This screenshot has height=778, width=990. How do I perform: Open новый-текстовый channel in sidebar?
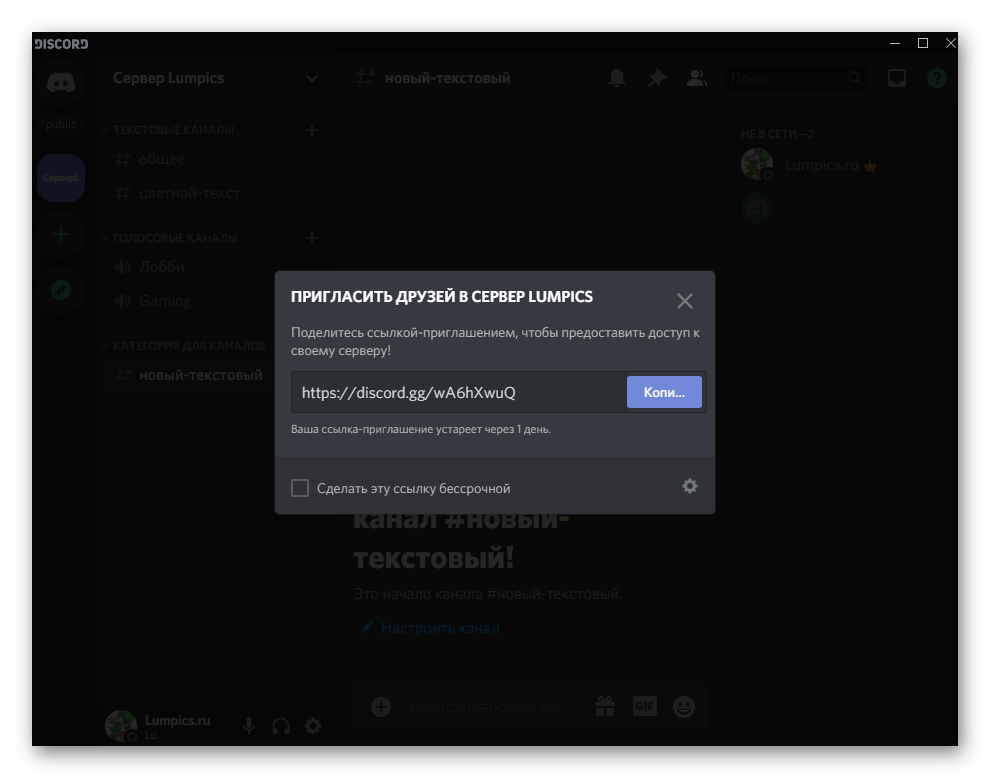pos(189,375)
